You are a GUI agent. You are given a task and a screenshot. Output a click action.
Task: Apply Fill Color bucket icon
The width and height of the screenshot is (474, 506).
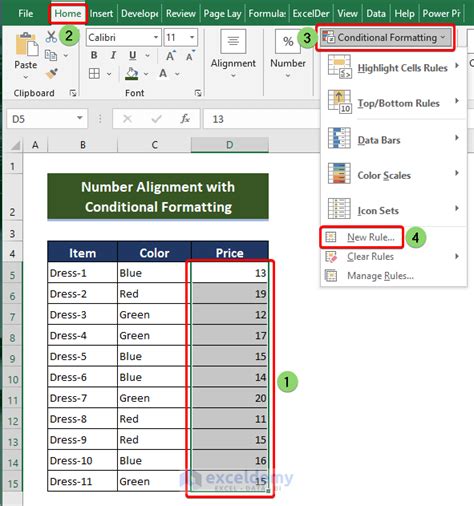[x=132, y=74]
